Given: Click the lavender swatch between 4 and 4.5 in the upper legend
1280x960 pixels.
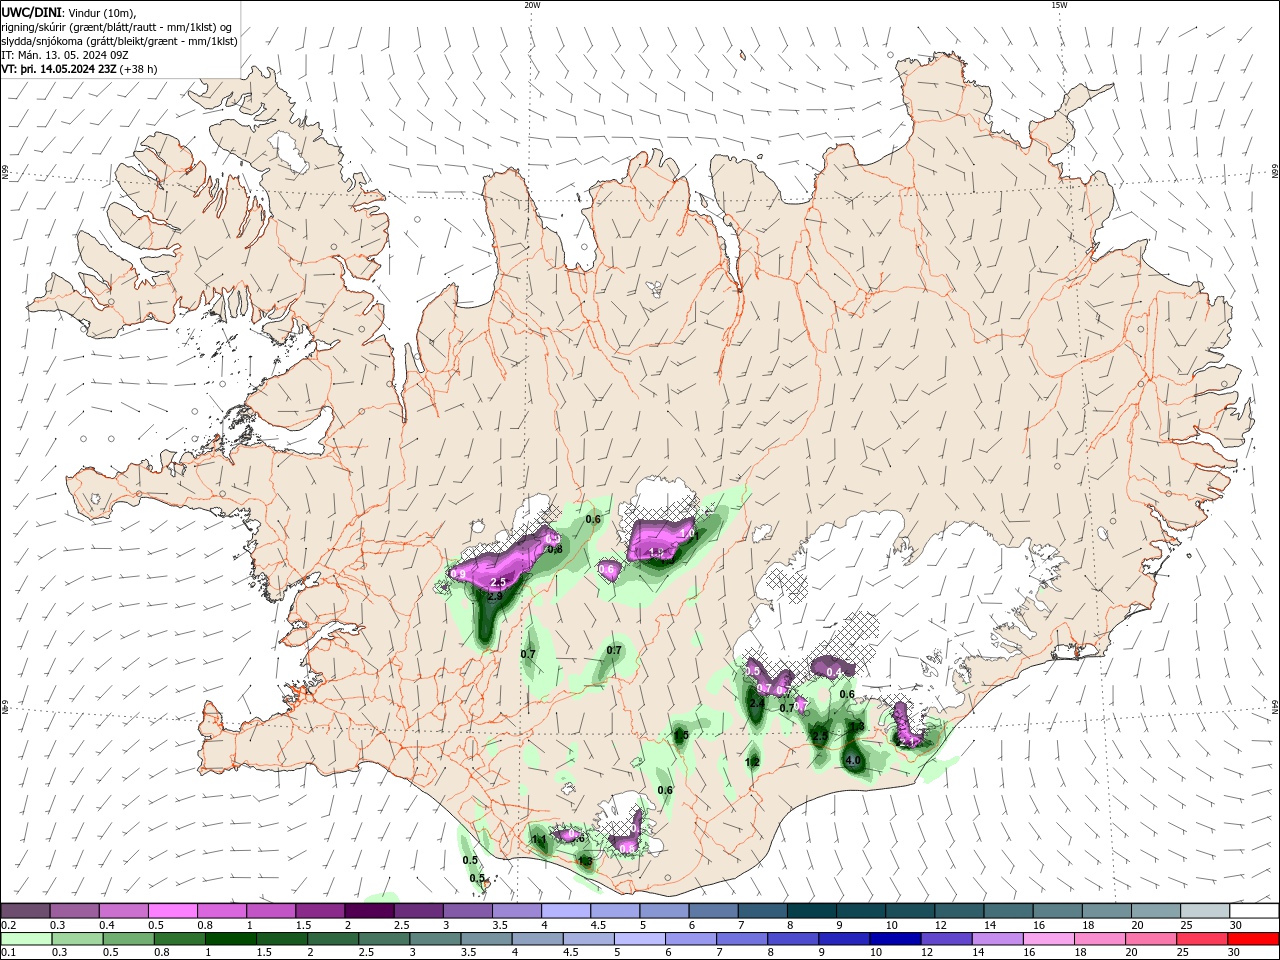Looking at the screenshot, I should [566, 910].
